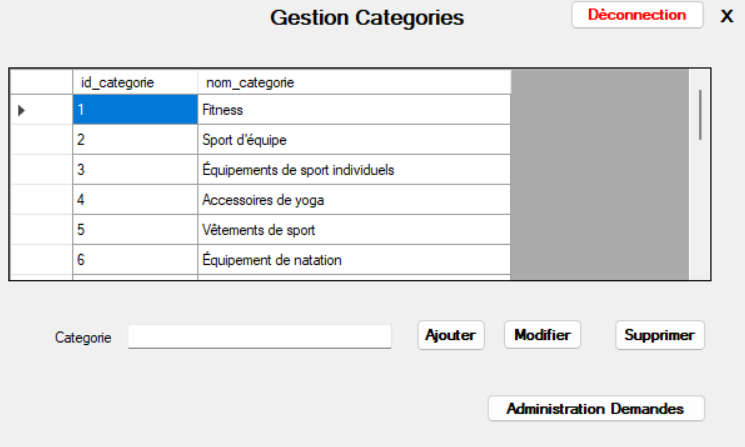Close the window with the X button
Viewport: 745px width, 447px height.
[x=727, y=16]
